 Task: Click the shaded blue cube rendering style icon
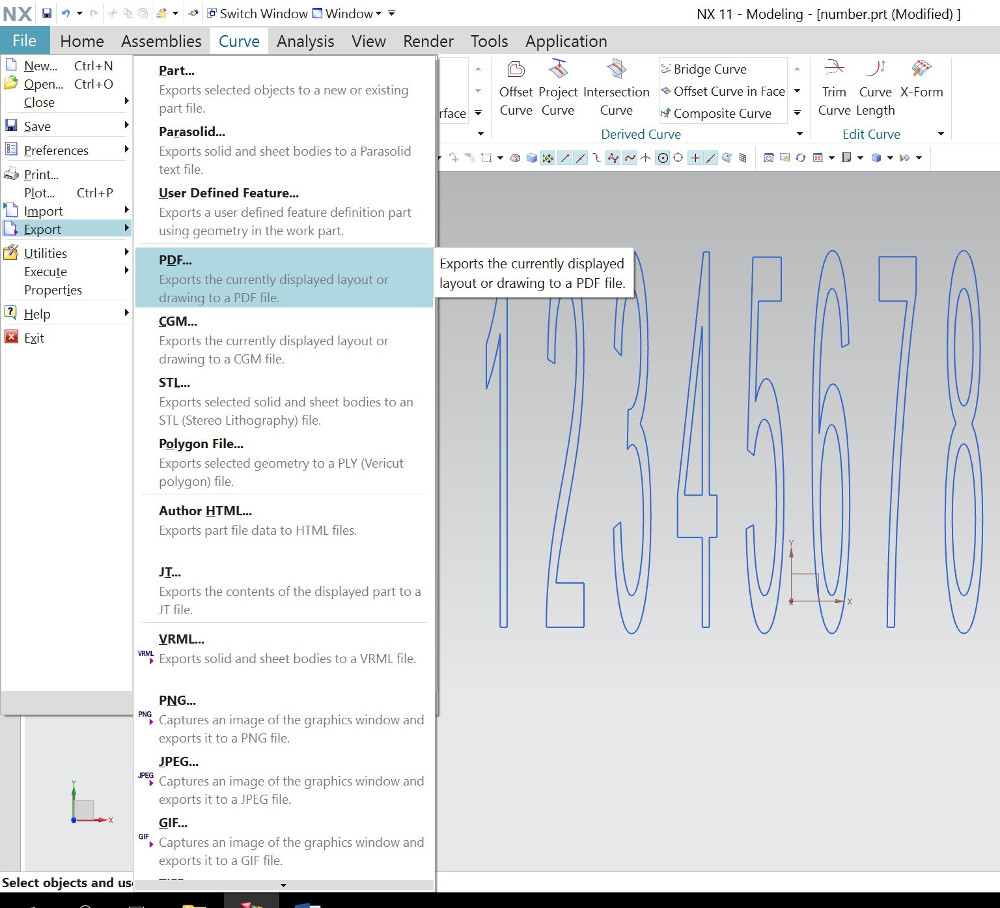875,157
